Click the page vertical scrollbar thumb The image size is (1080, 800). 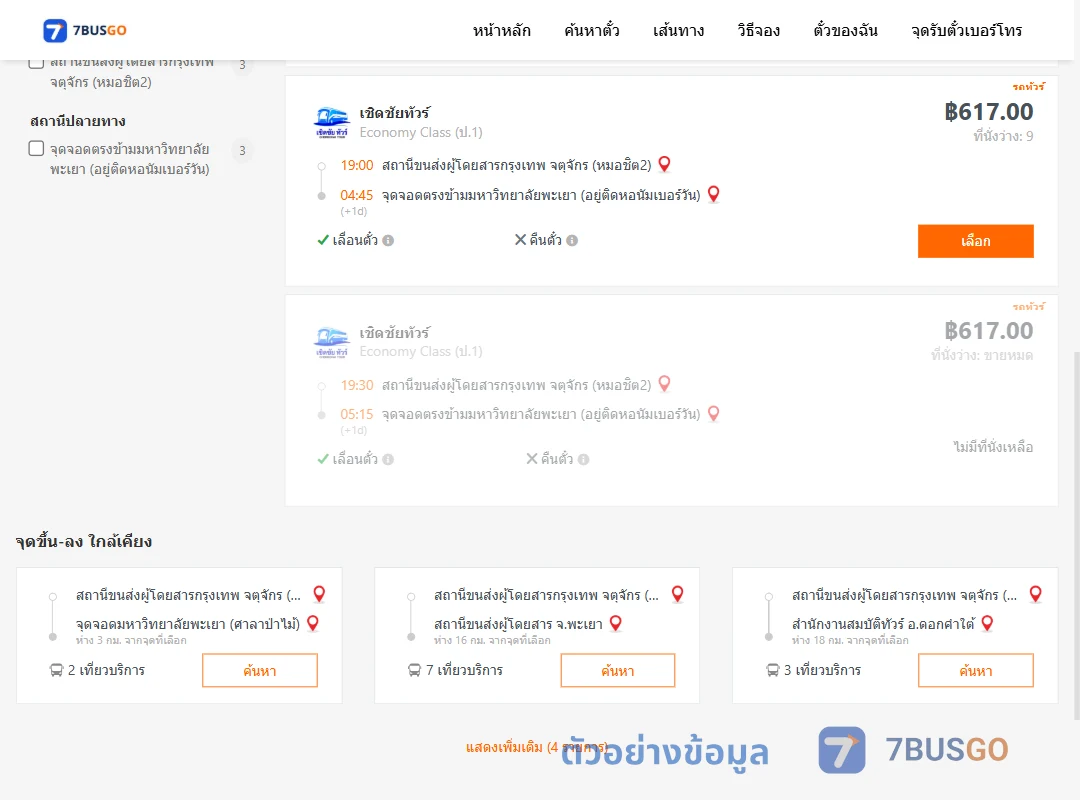pyautogui.click(x=1075, y=535)
